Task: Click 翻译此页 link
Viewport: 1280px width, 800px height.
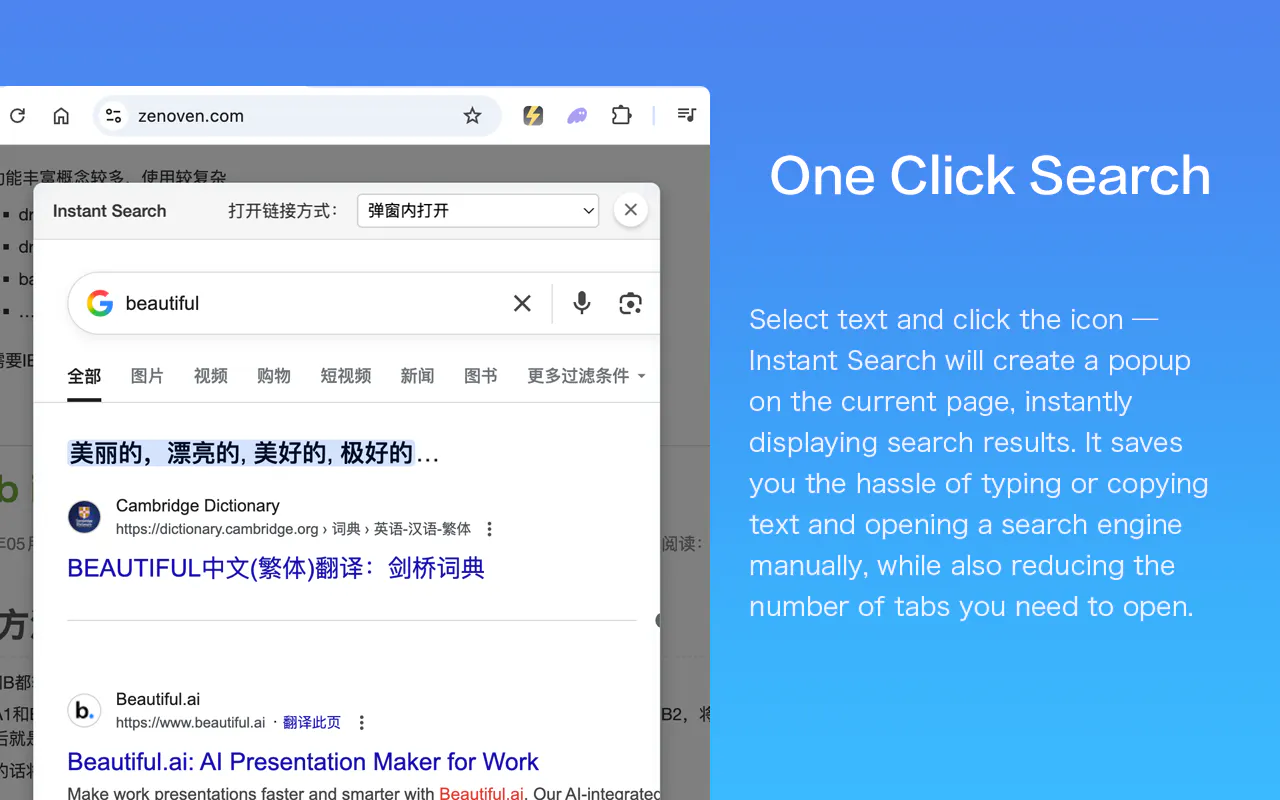Action: [x=312, y=722]
